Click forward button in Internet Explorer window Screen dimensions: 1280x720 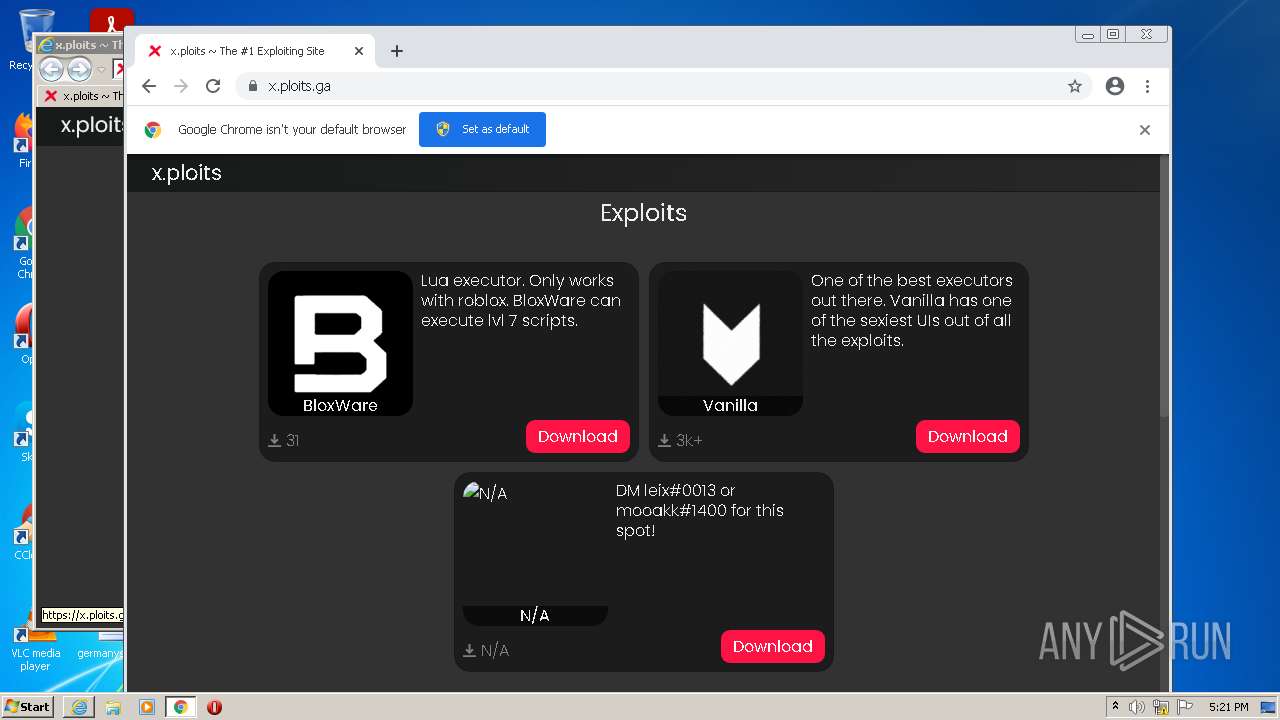(x=79, y=69)
